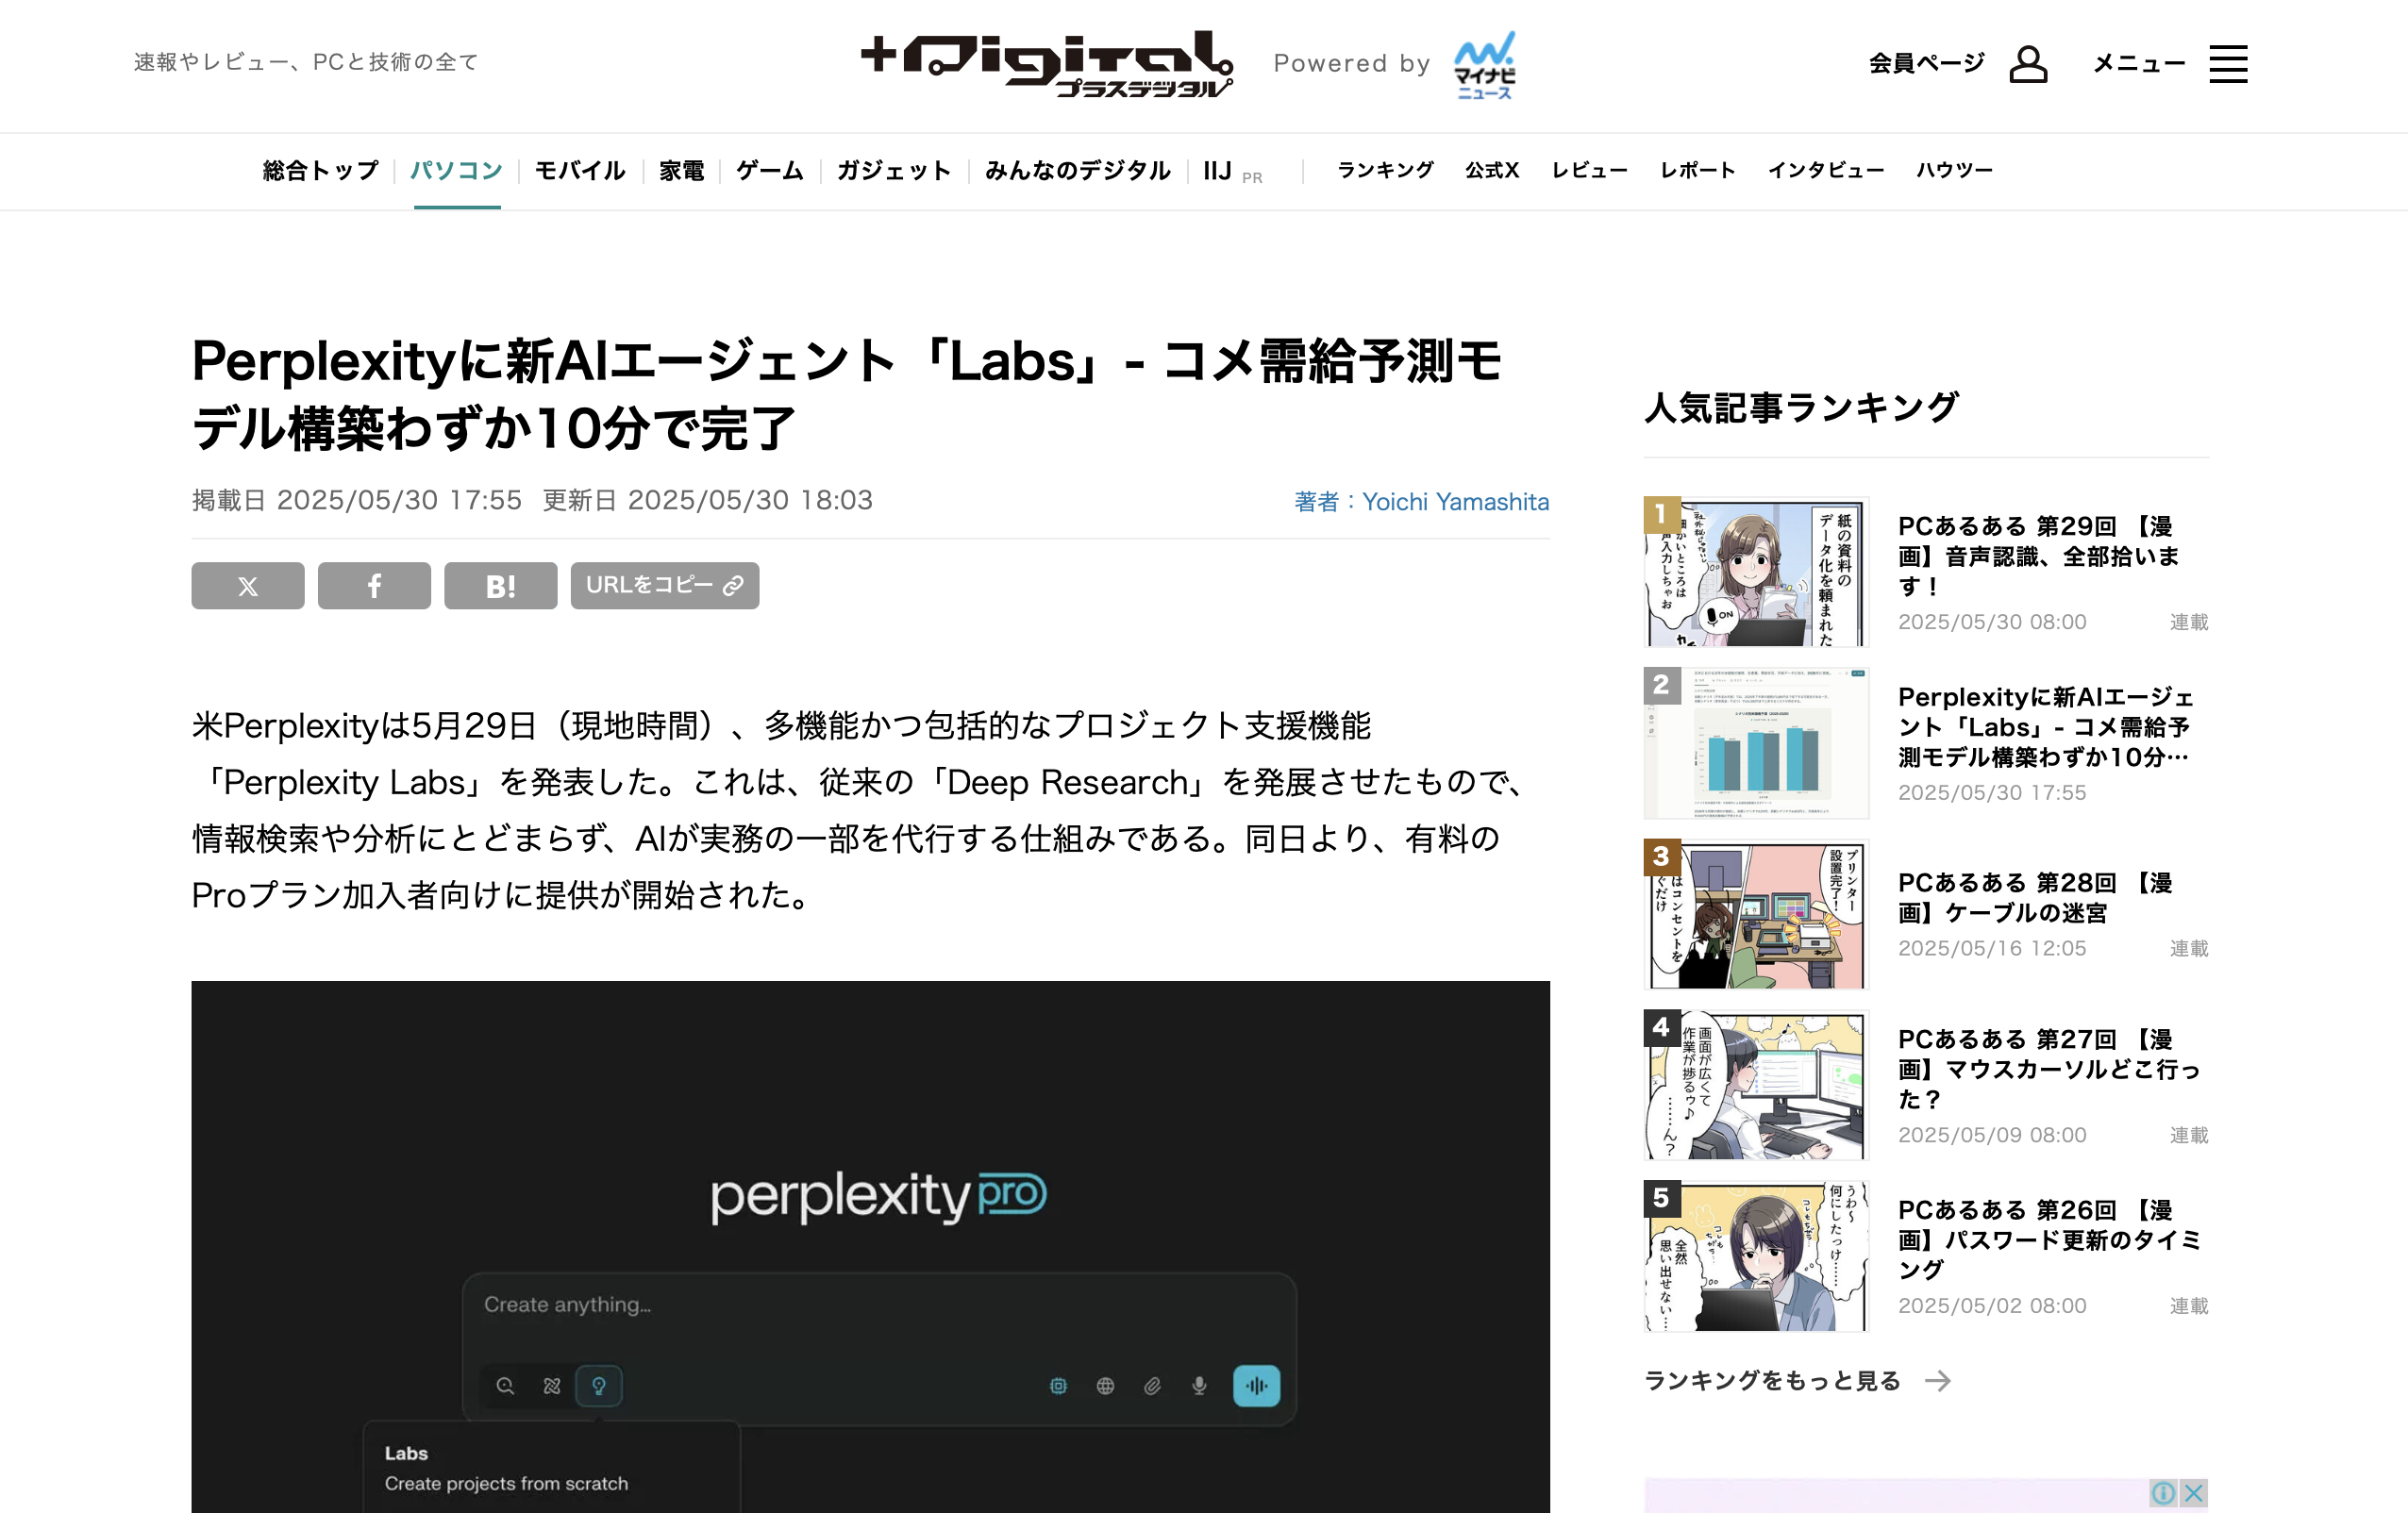Click thumbnail of rank 5 manga article

[1756, 1256]
